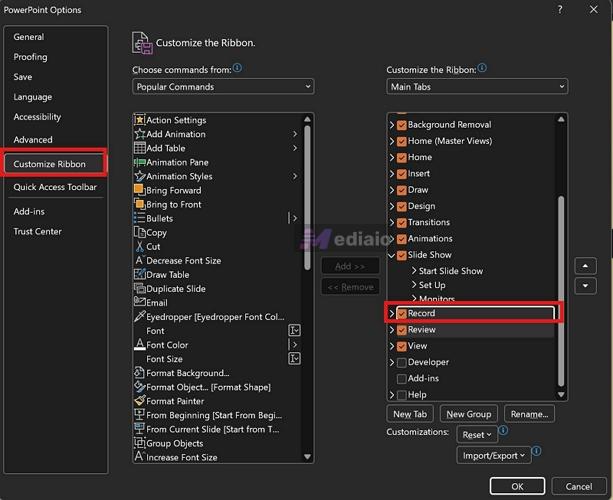
Task: Open the Main Tabs dropdown
Action: click(x=477, y=86)
